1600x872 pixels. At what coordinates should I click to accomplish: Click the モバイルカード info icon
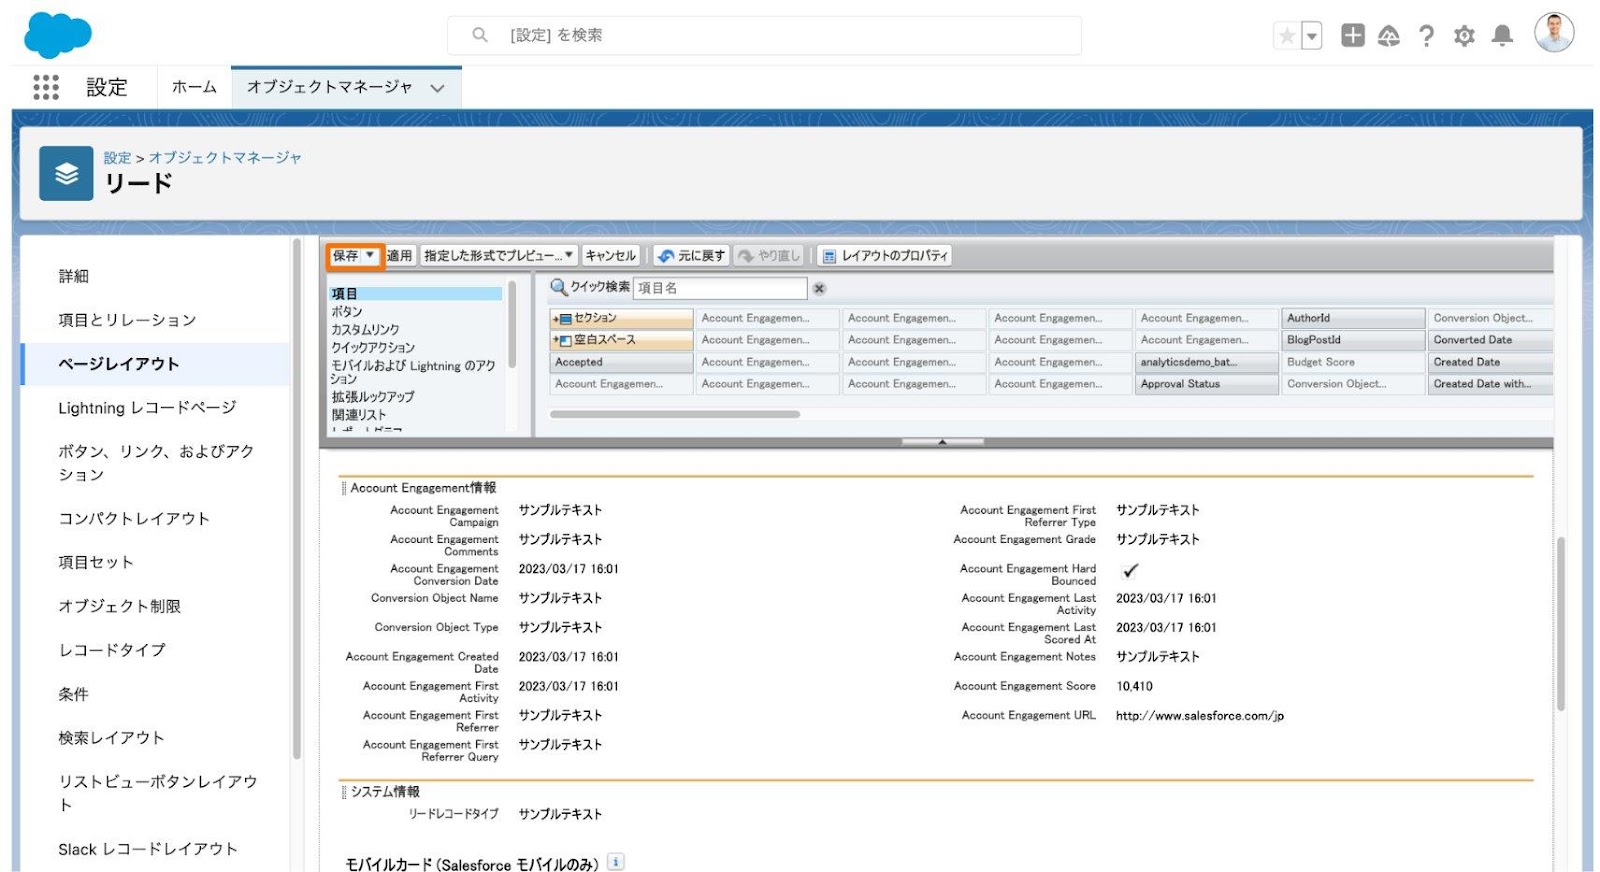pyautogui.click(x=616, y=862)
